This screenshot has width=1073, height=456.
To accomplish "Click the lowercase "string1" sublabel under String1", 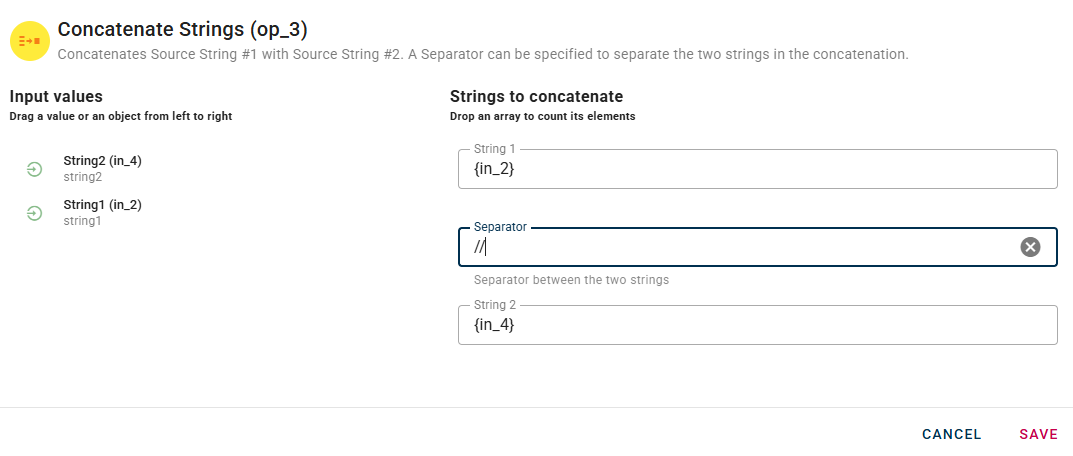I will coord(82,221).
